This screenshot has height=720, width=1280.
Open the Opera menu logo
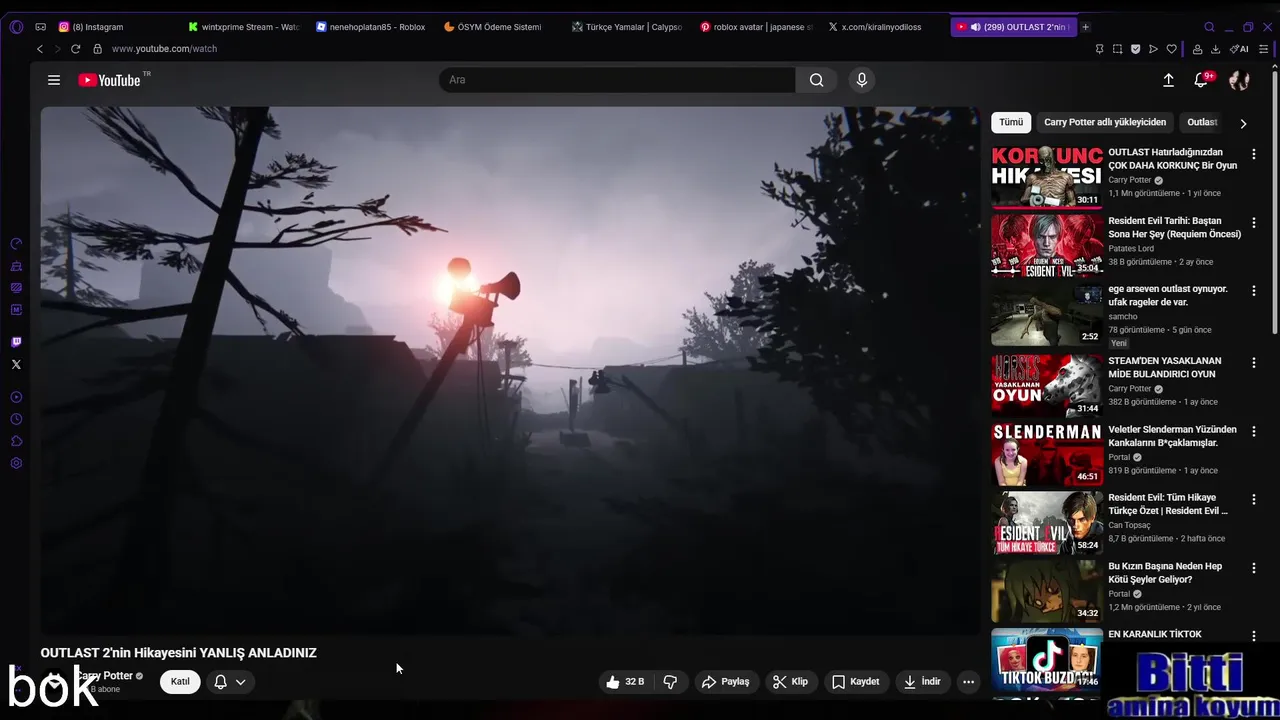16,27
